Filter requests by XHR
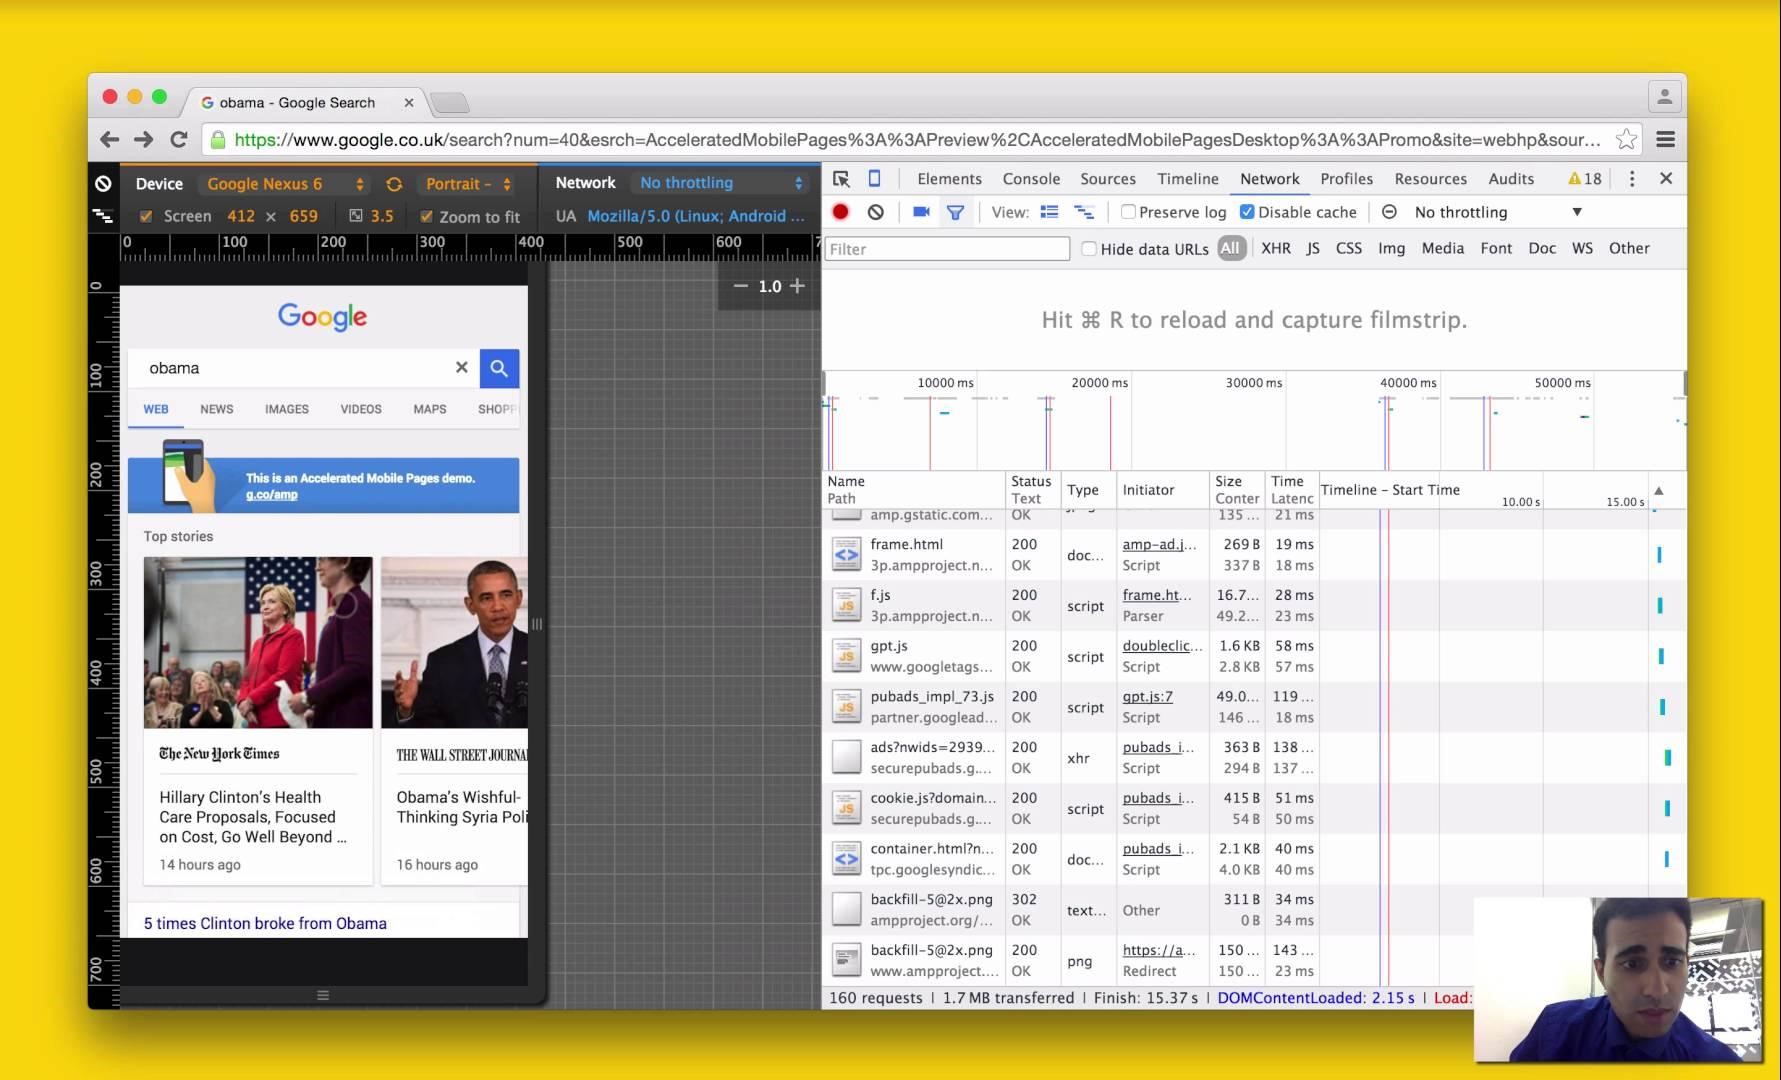This screenshot has width=1781, height=1080. (x=1276, y=248)
